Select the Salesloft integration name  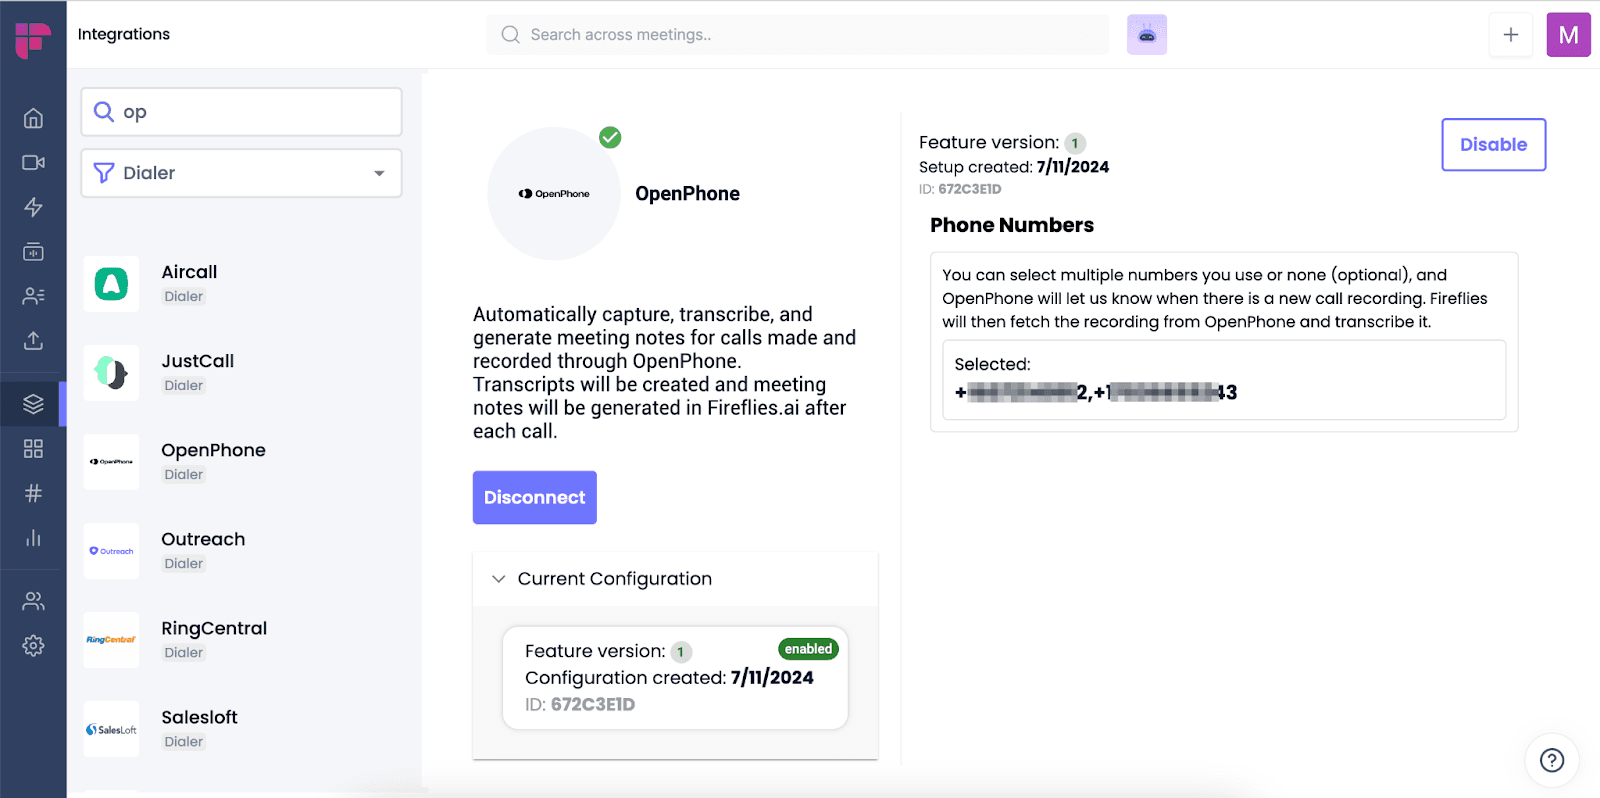pyautogui.click(x=200, y=717)
